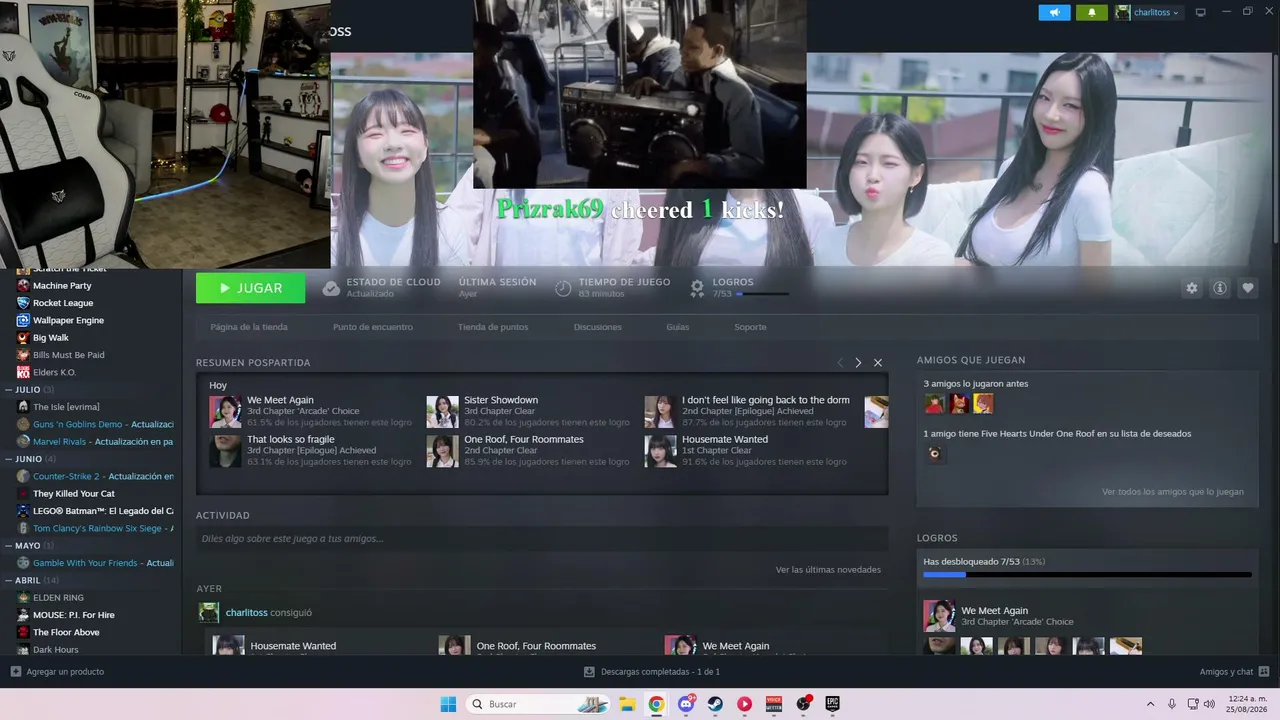The image size is (1280, 720).
Task: Open the wishlist friend's avatar thumbnail
Action: [934, 454]
